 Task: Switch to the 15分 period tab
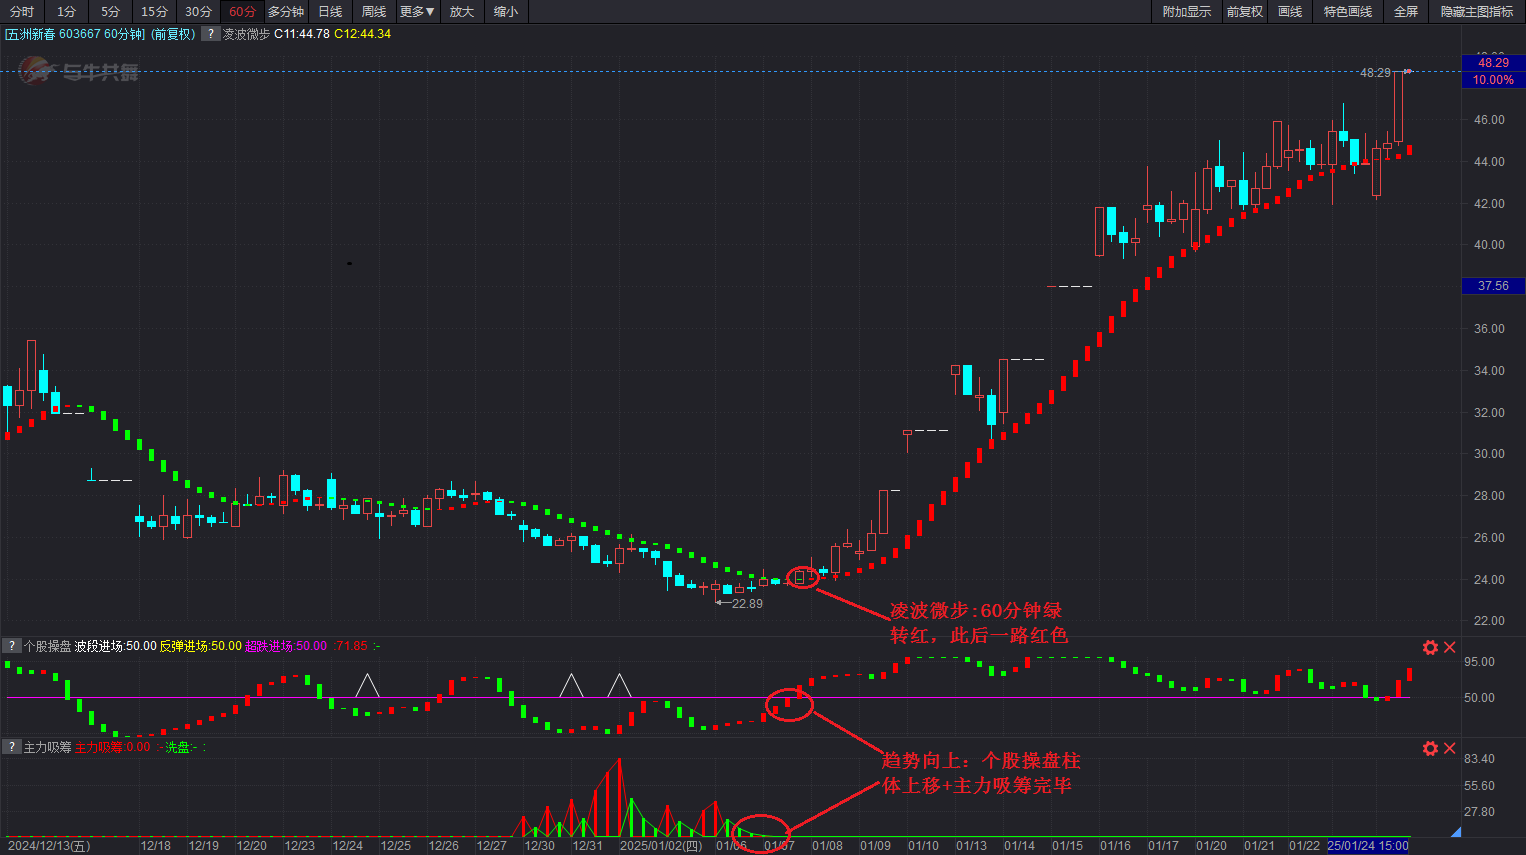tap(154, 12)
